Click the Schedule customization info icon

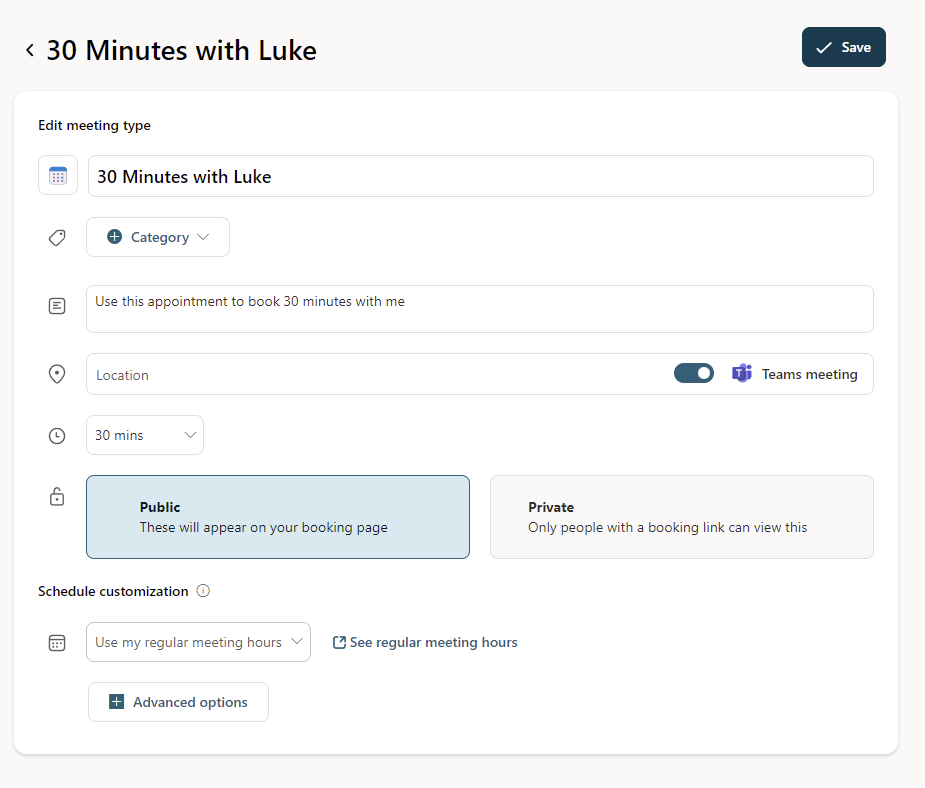tap(203, 591)
